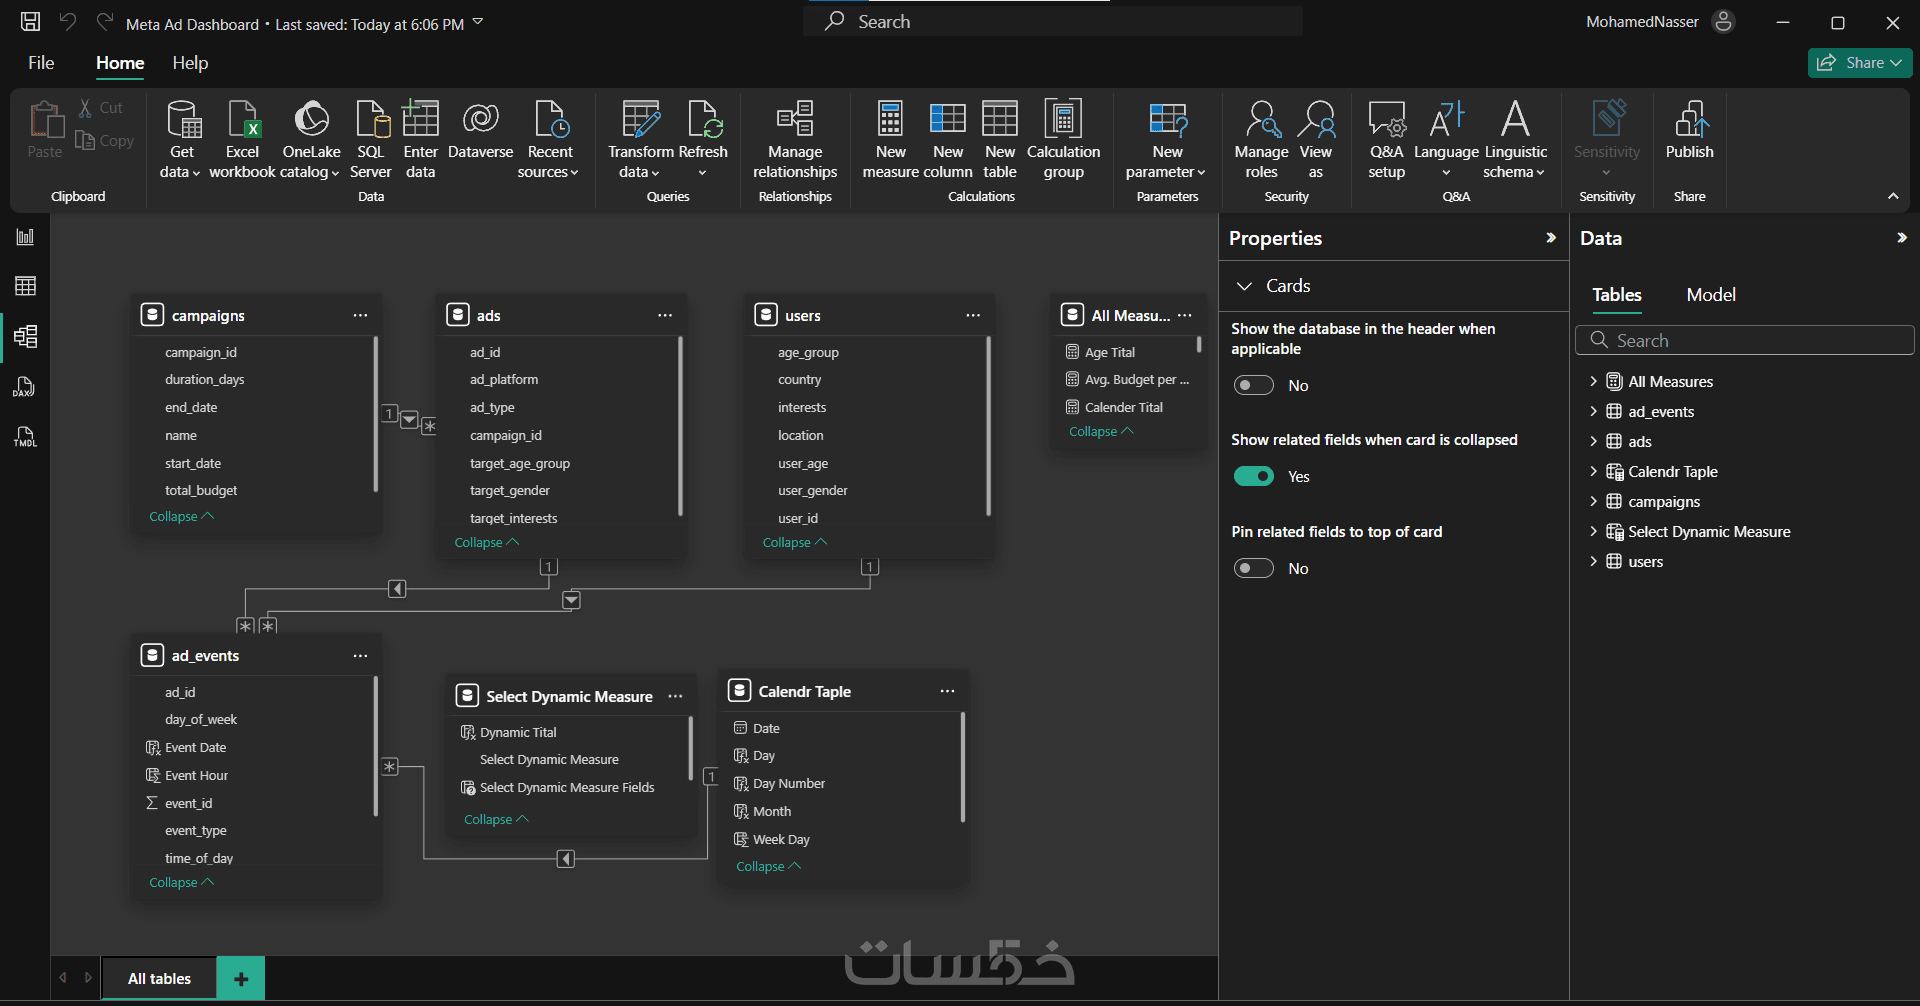The height and width of the screenshot is (1006, 1920).
Task: Collapse the Properties pane
Action: [1551, 238]
